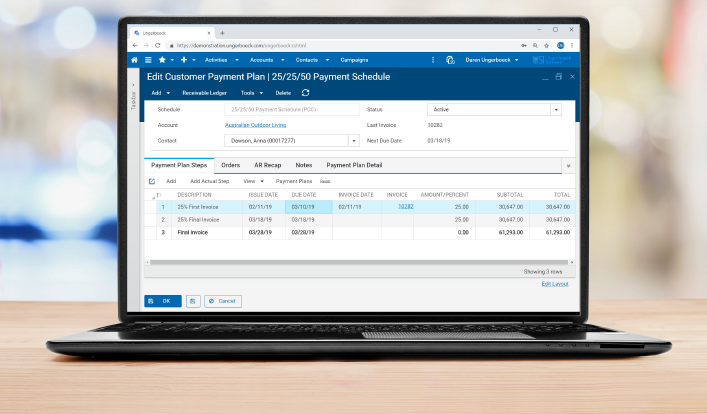707x414 pixels.
Task: Open the Orders tab
Action: (x=230, y=165)
